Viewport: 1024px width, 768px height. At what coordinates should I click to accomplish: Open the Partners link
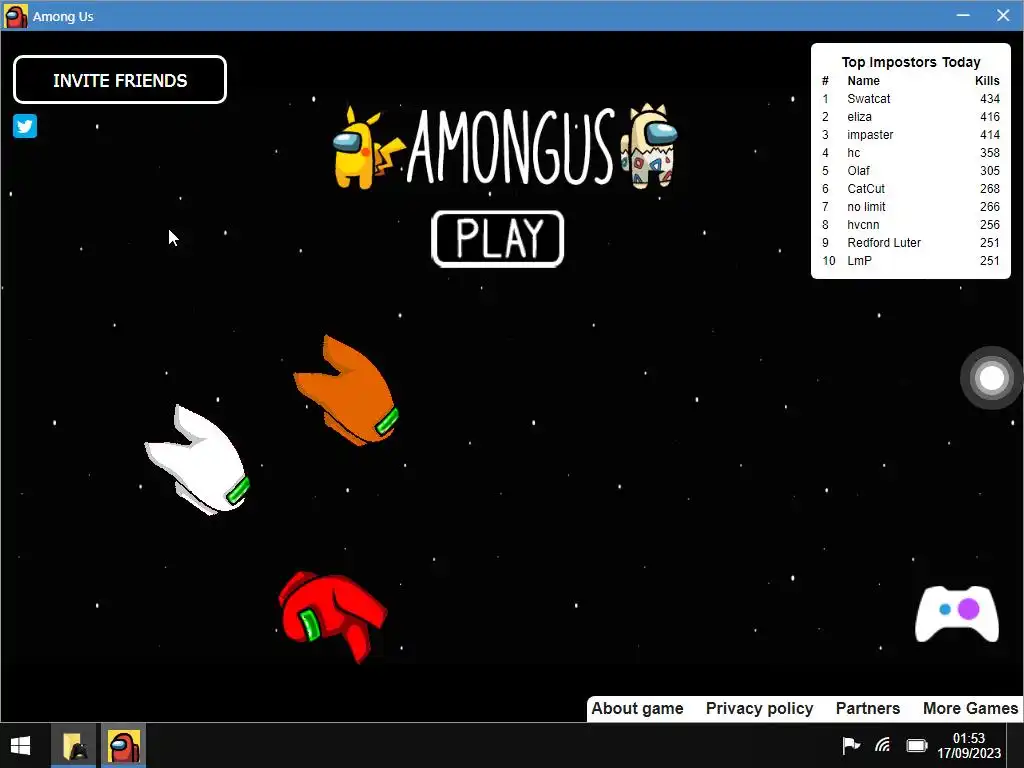868,709
